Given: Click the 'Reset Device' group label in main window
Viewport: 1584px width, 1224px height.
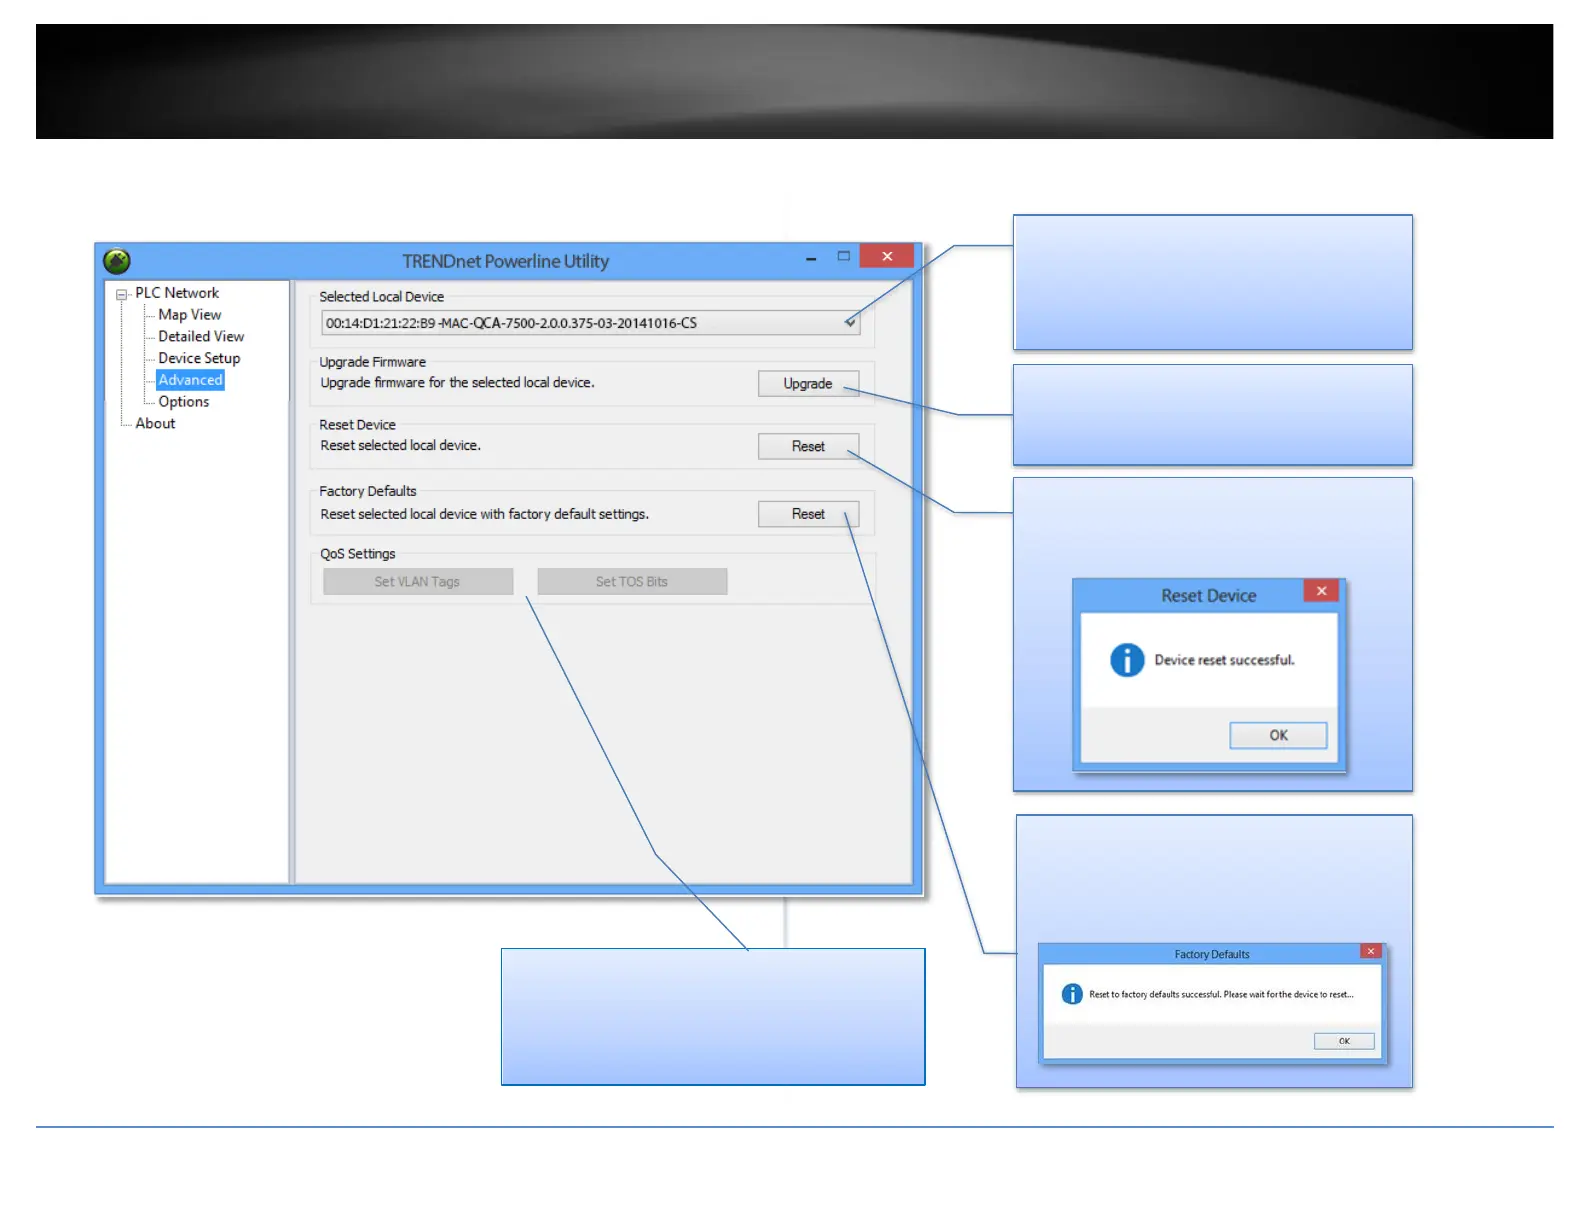Looking at the screenshot, I should coord(357,425).
